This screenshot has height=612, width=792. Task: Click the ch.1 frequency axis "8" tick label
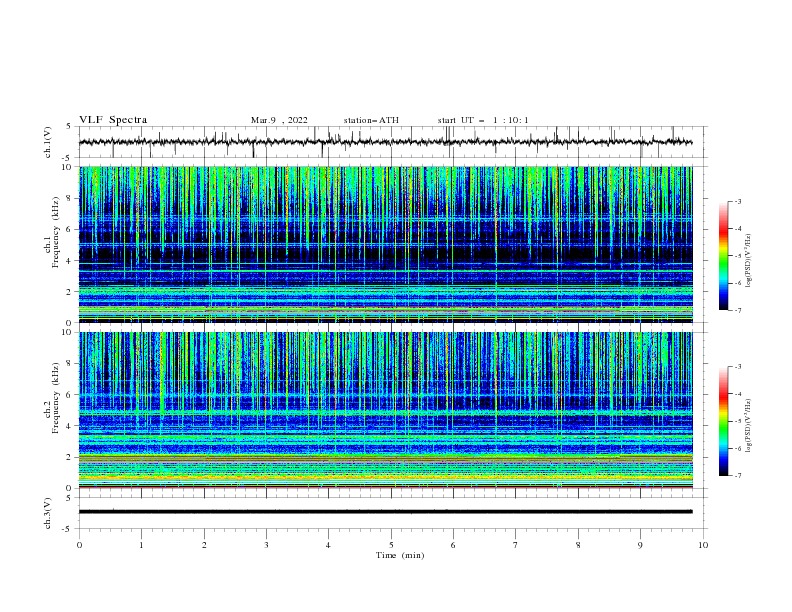click(x=71, y=198)
